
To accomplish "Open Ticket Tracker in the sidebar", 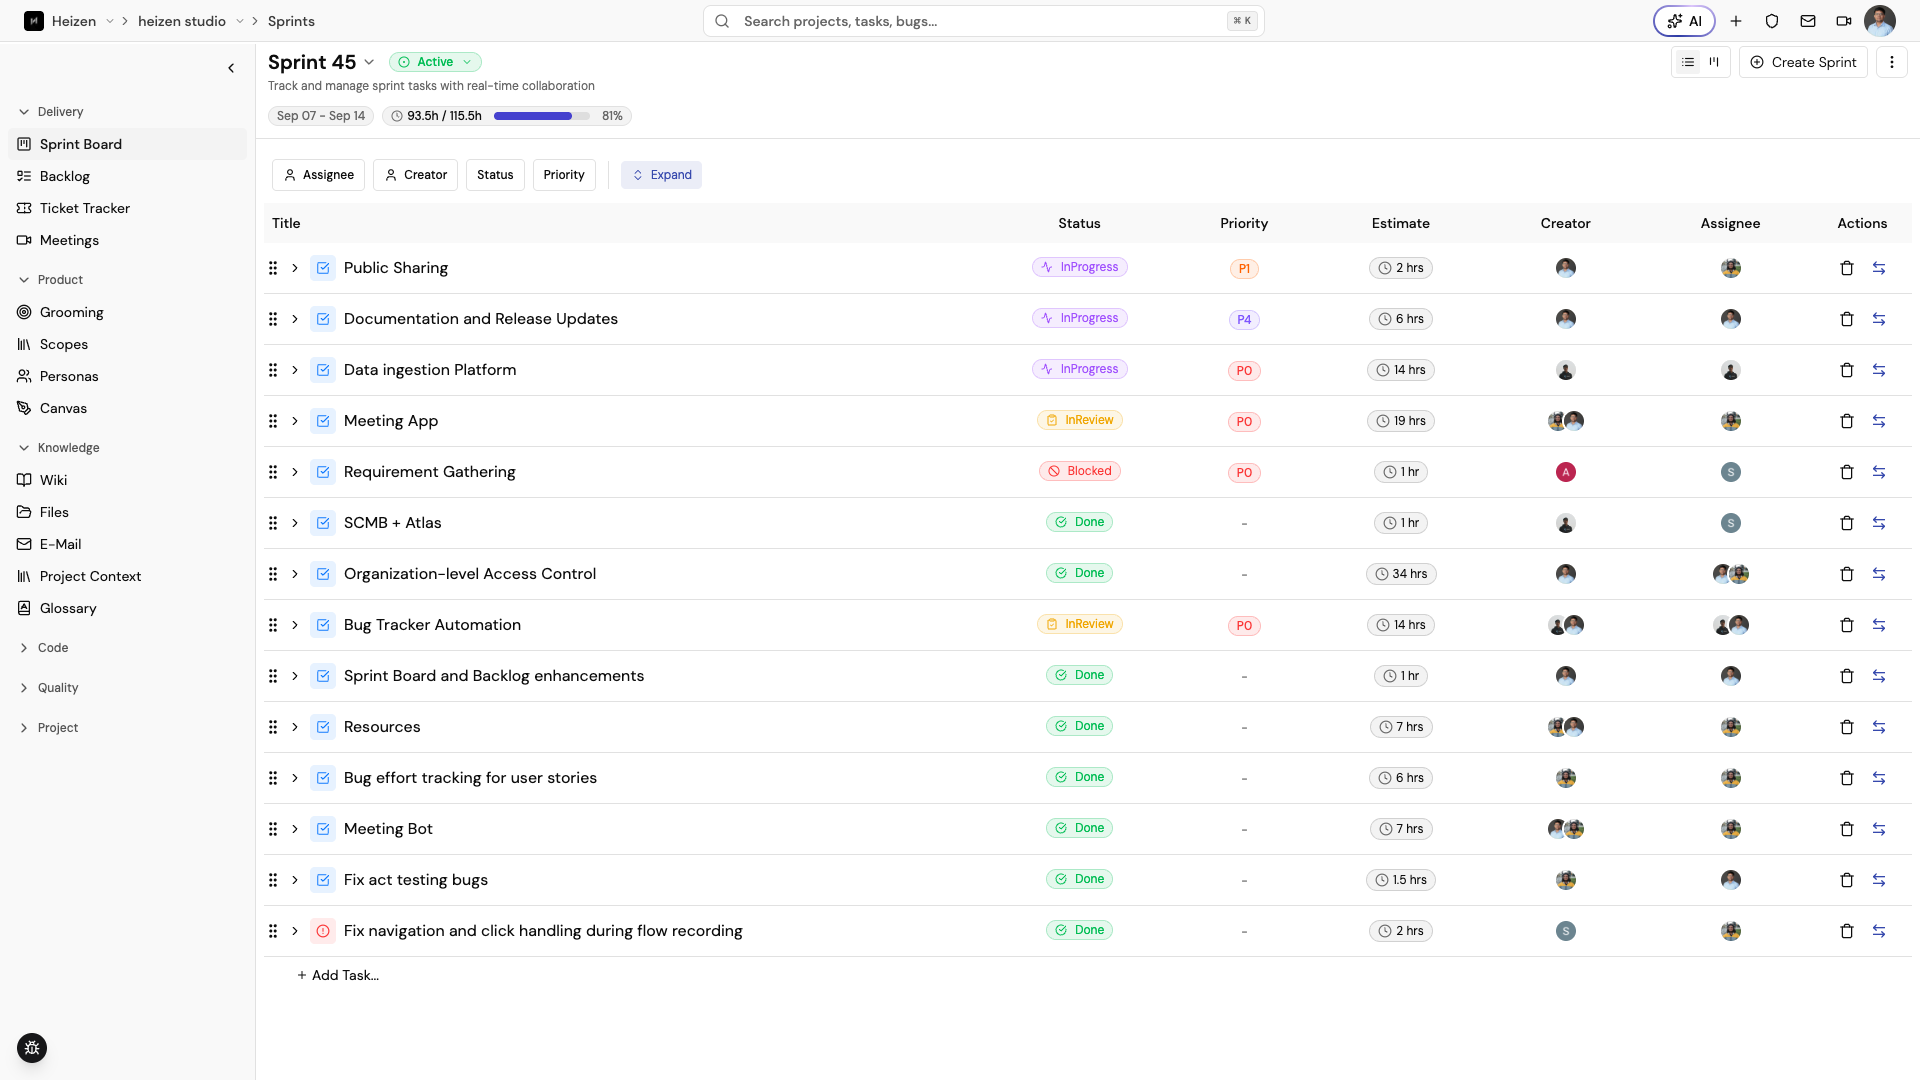I will [x=127, y=208].
